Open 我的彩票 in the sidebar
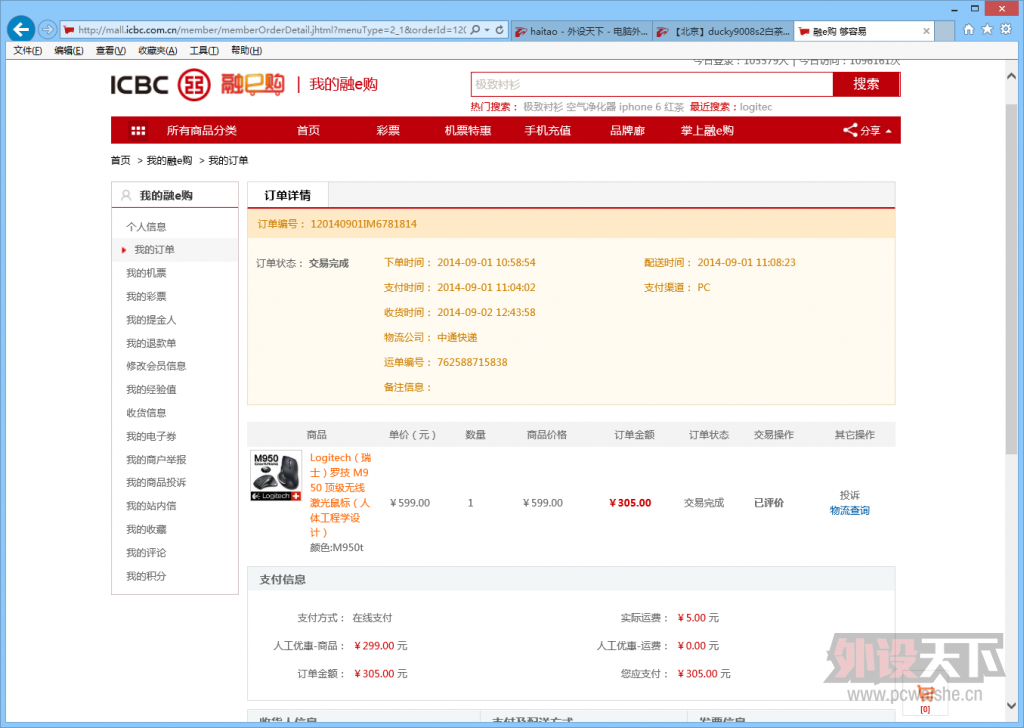This screenshot has width=1024, height=728. click(x=146, y=296)
